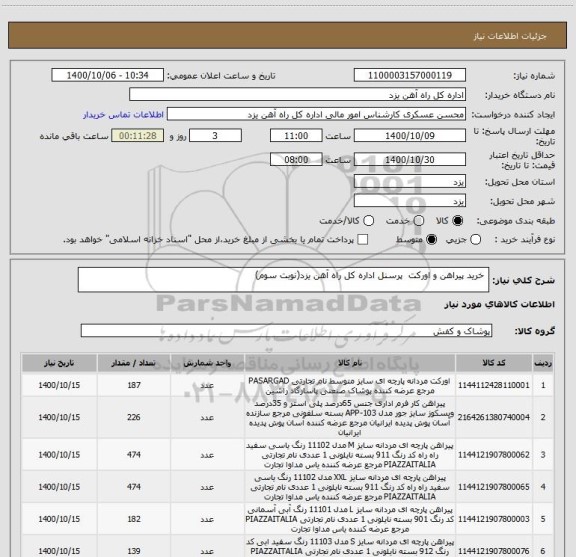Image resolution: width=576 pixels, height=557 pixels.
Task: Click the general description field خرید پیراهن و اورکت
Action: (283, 280)
